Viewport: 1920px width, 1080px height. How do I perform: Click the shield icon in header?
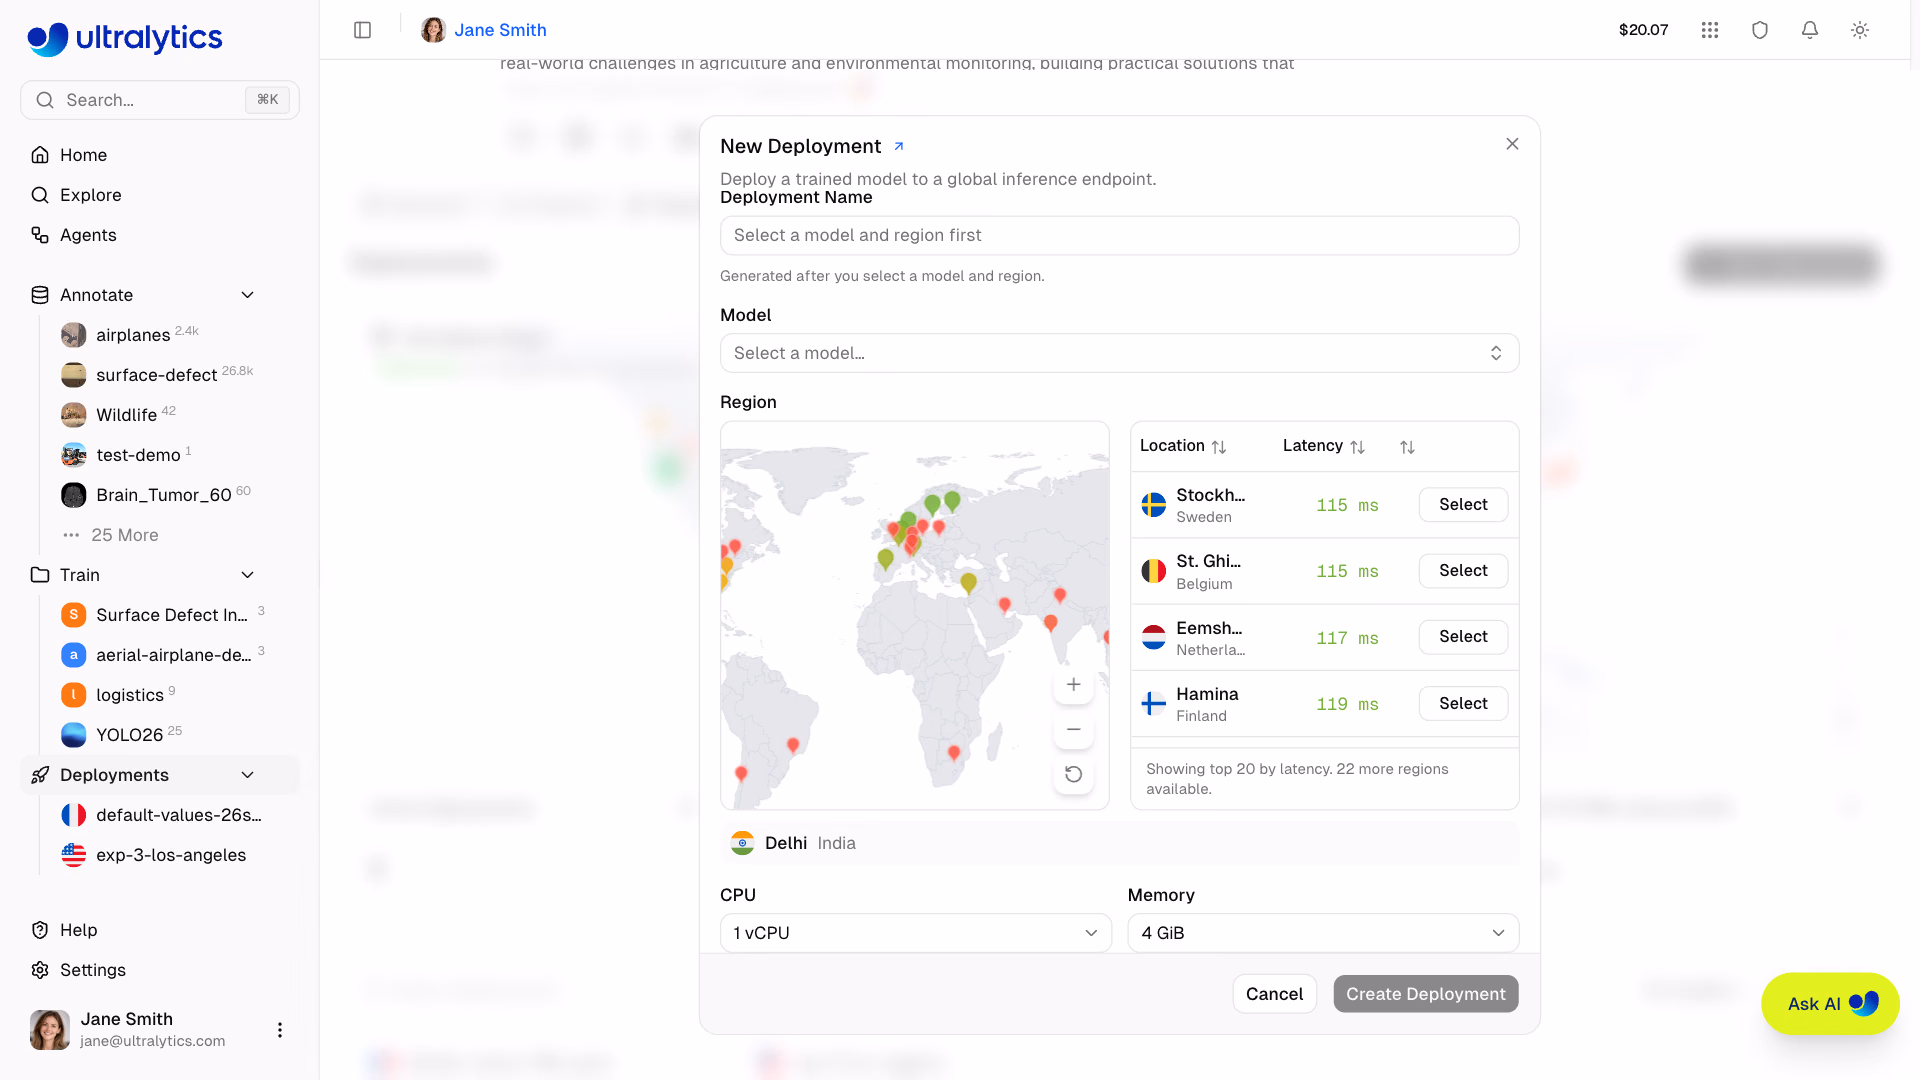click(1760, 30)
